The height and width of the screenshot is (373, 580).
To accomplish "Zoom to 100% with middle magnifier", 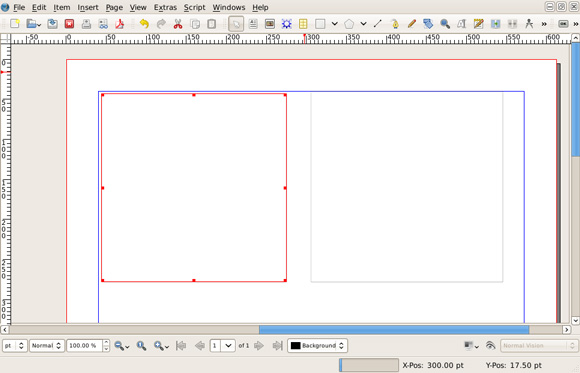I will pyautogui.click(x=141, y=346).
